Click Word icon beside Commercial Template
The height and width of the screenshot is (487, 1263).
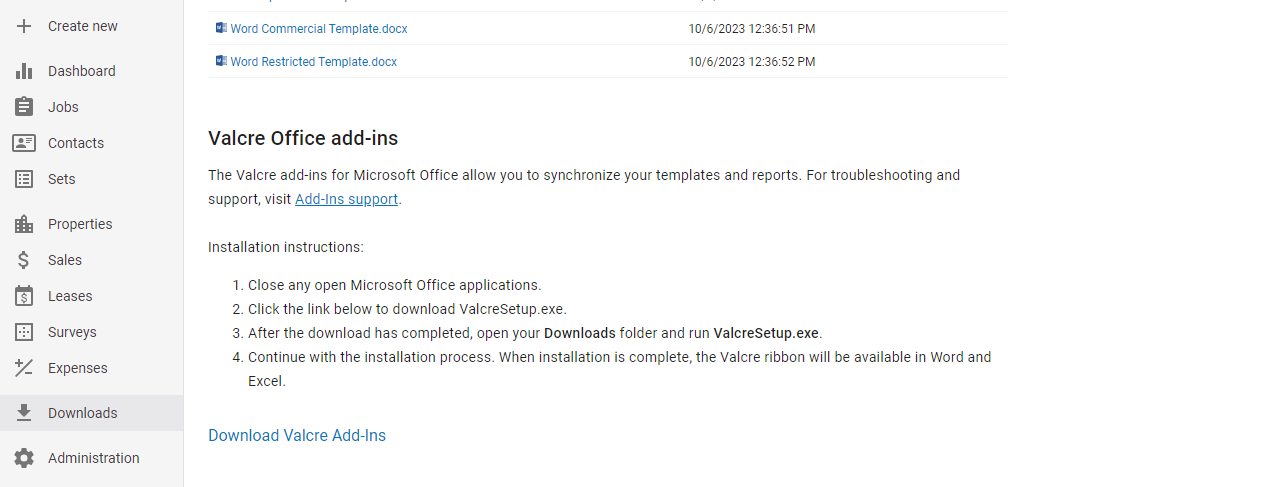(221, 28)
